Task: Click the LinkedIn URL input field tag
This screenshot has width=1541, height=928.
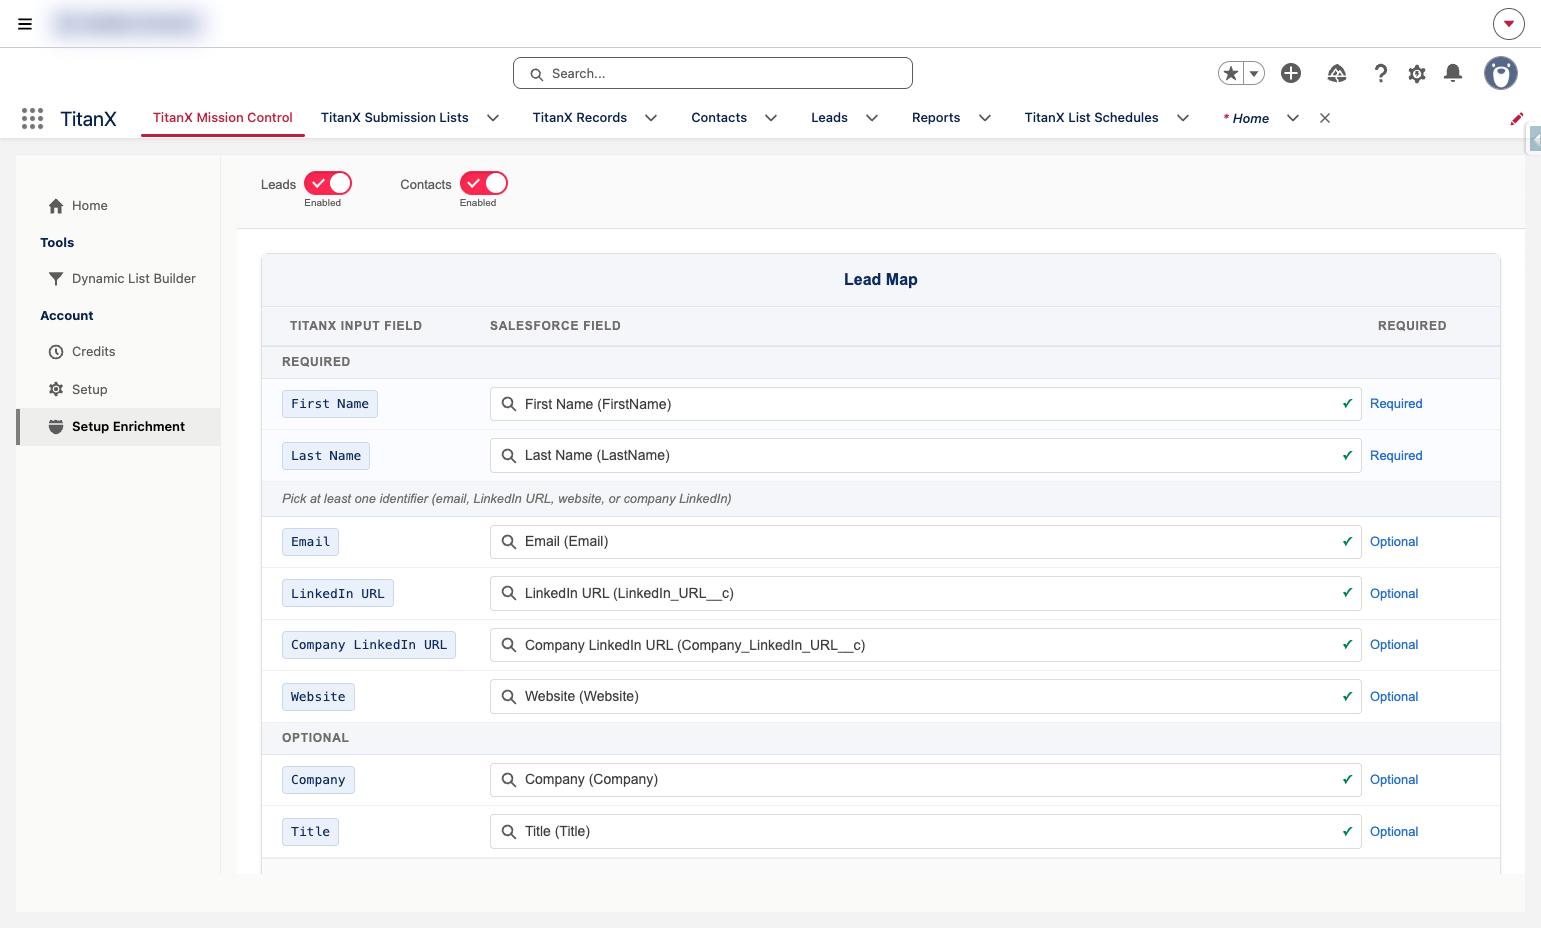Action: coord(338,594)
